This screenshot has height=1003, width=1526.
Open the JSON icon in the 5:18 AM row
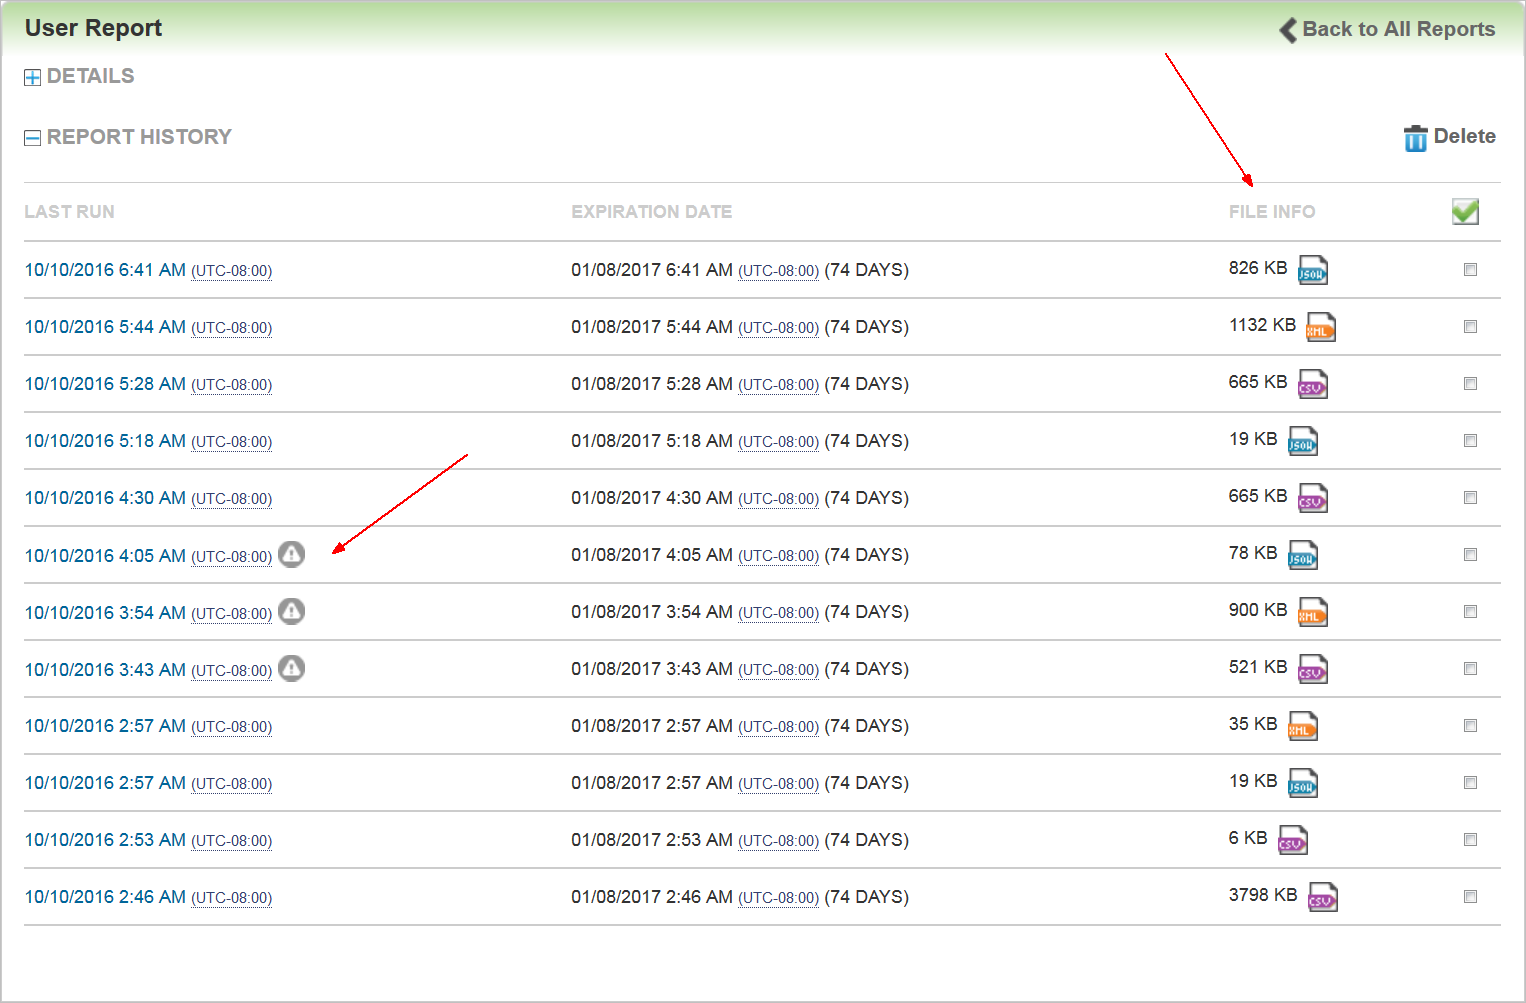[1302, 441]
